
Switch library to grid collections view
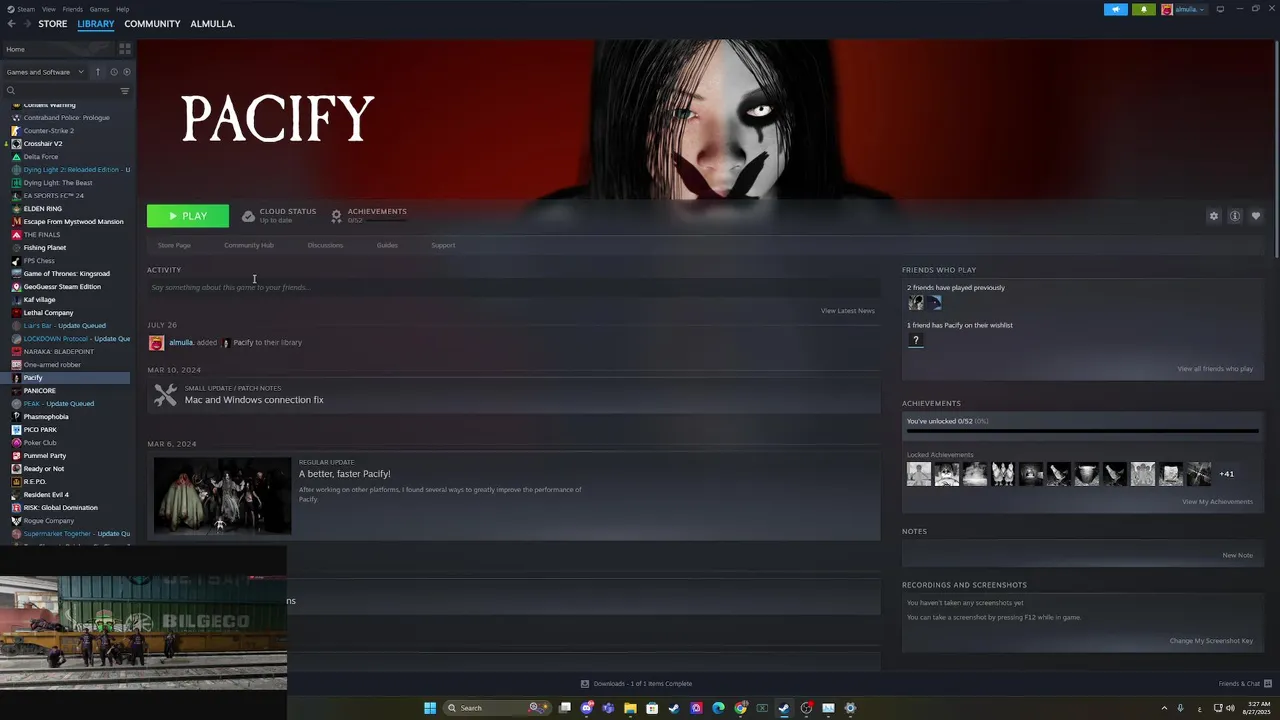pyautogui.click(x=125, y=48)
